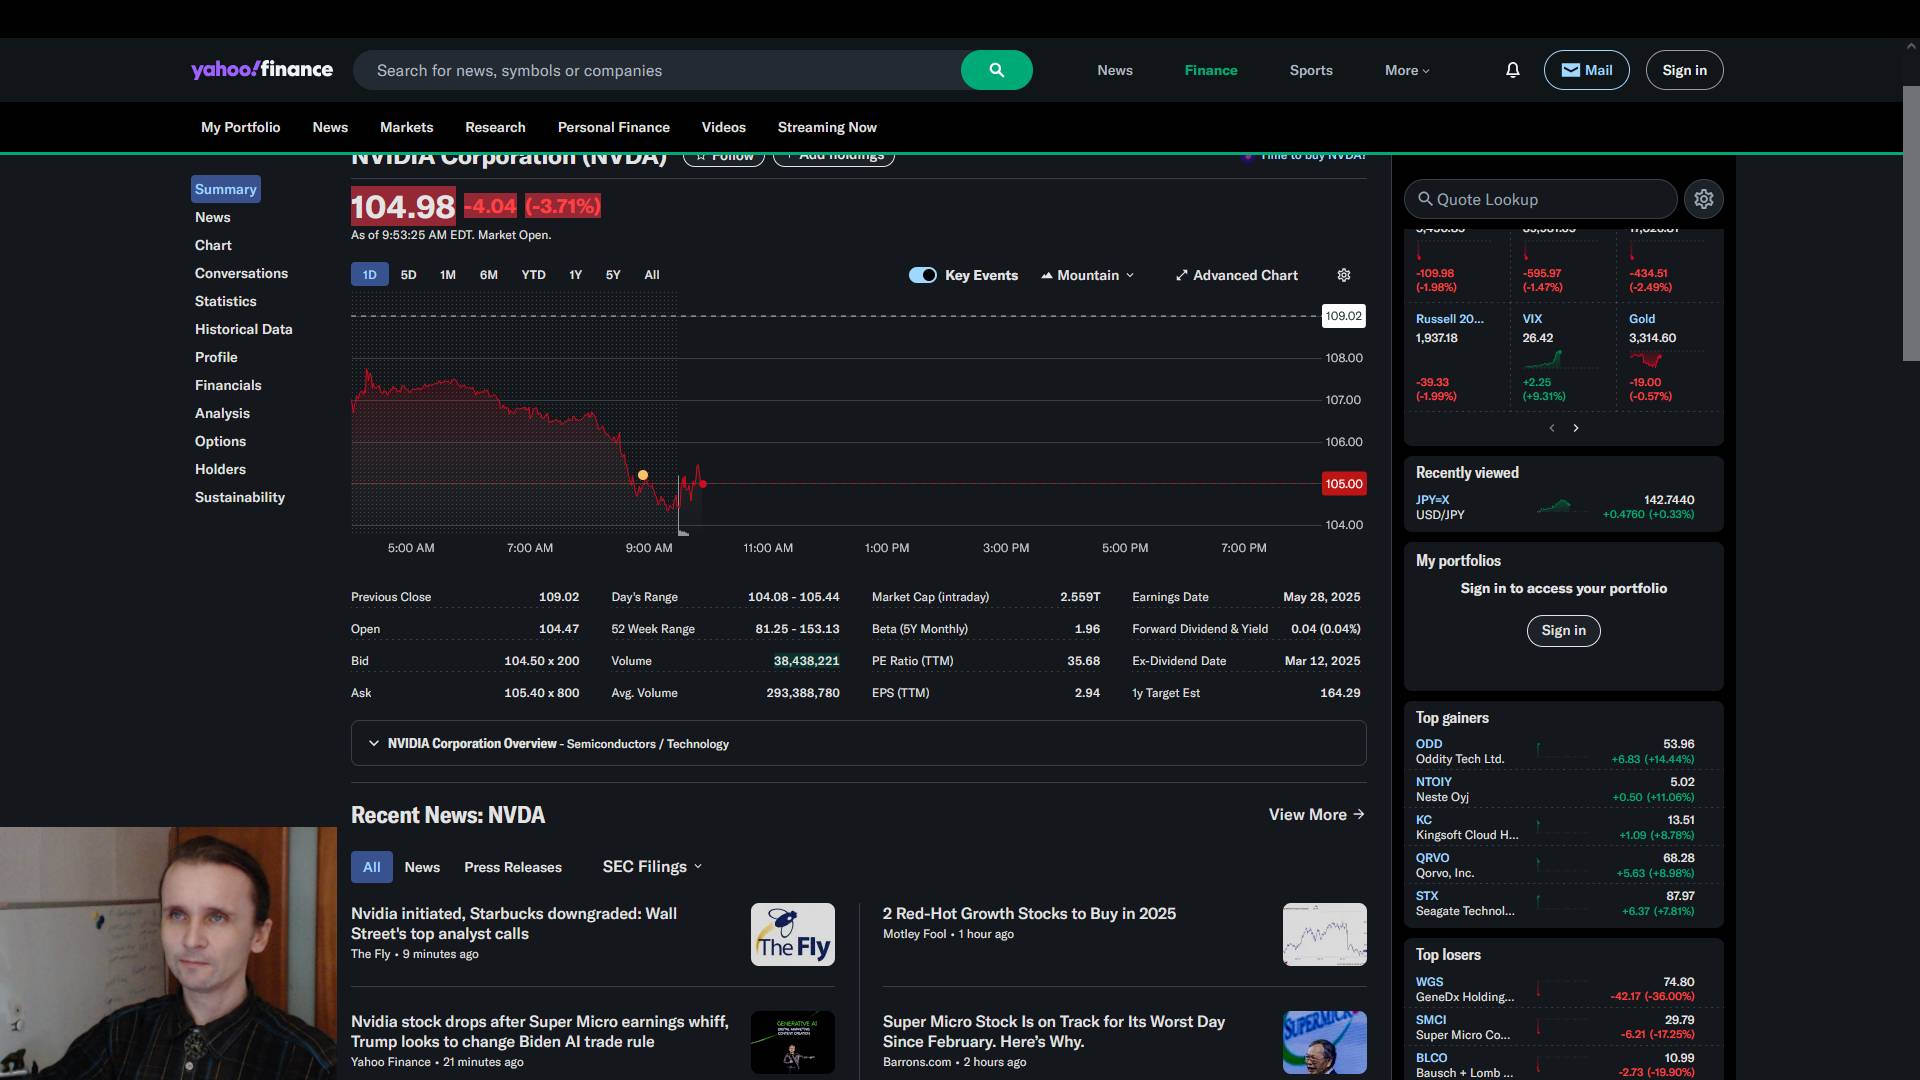Open the SEC Filings dropdown
This screenshot has height=1080, width=1920.
coord(652,867)
